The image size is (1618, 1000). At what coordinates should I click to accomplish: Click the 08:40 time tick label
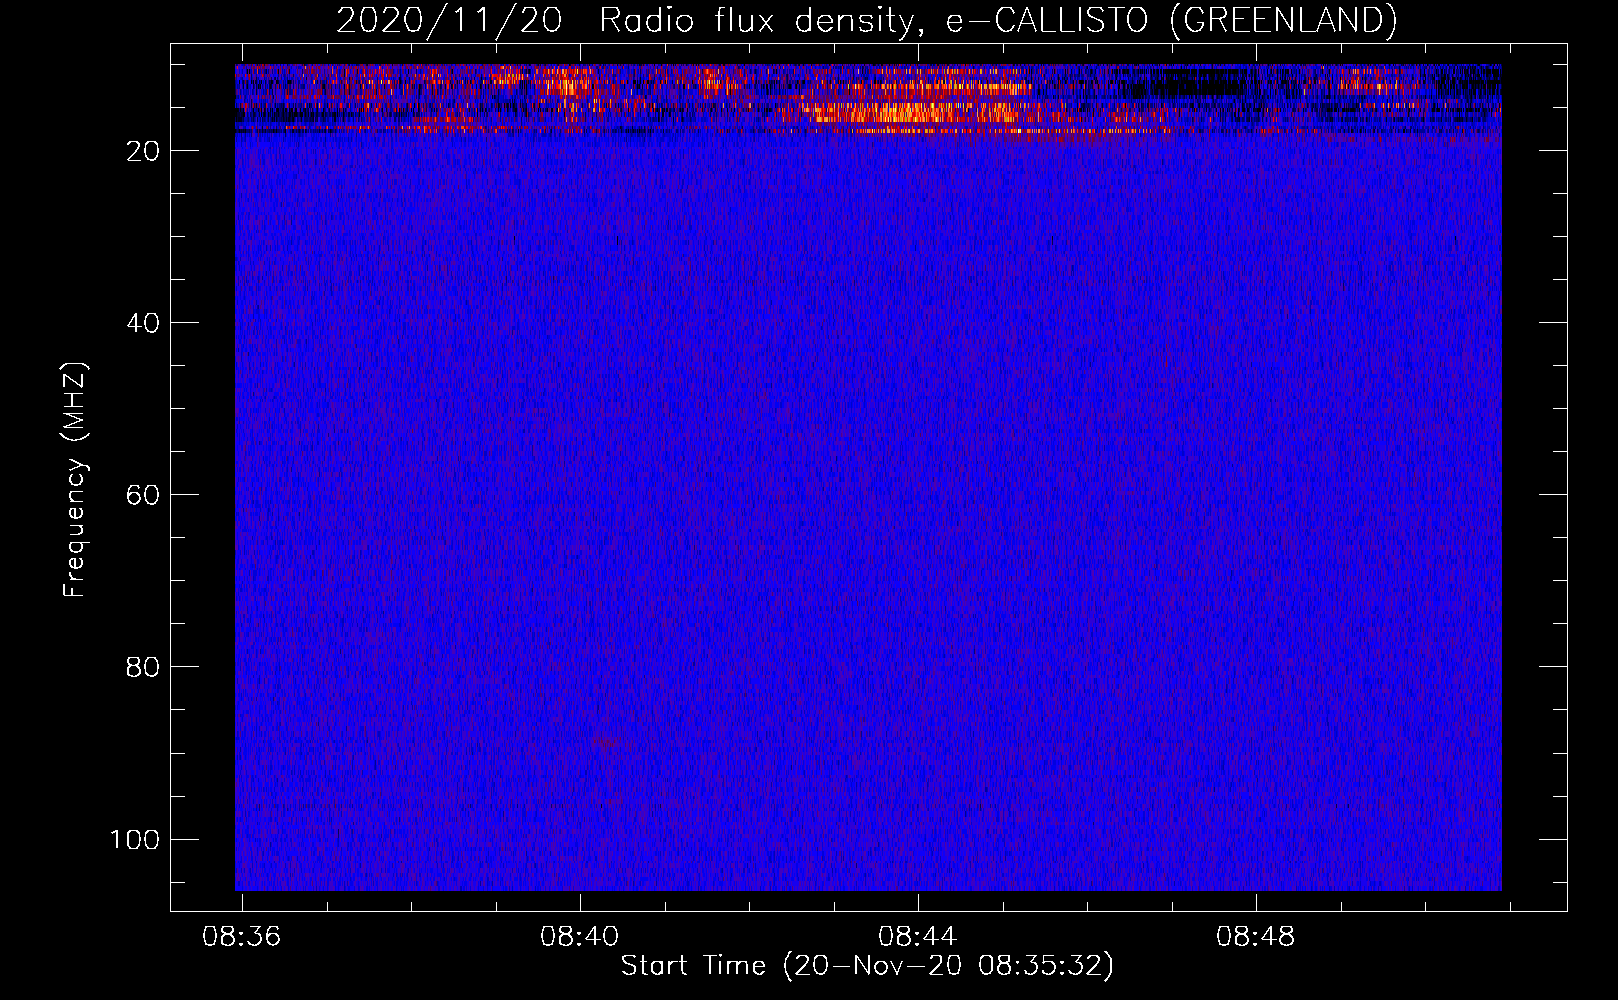point(579,937)
